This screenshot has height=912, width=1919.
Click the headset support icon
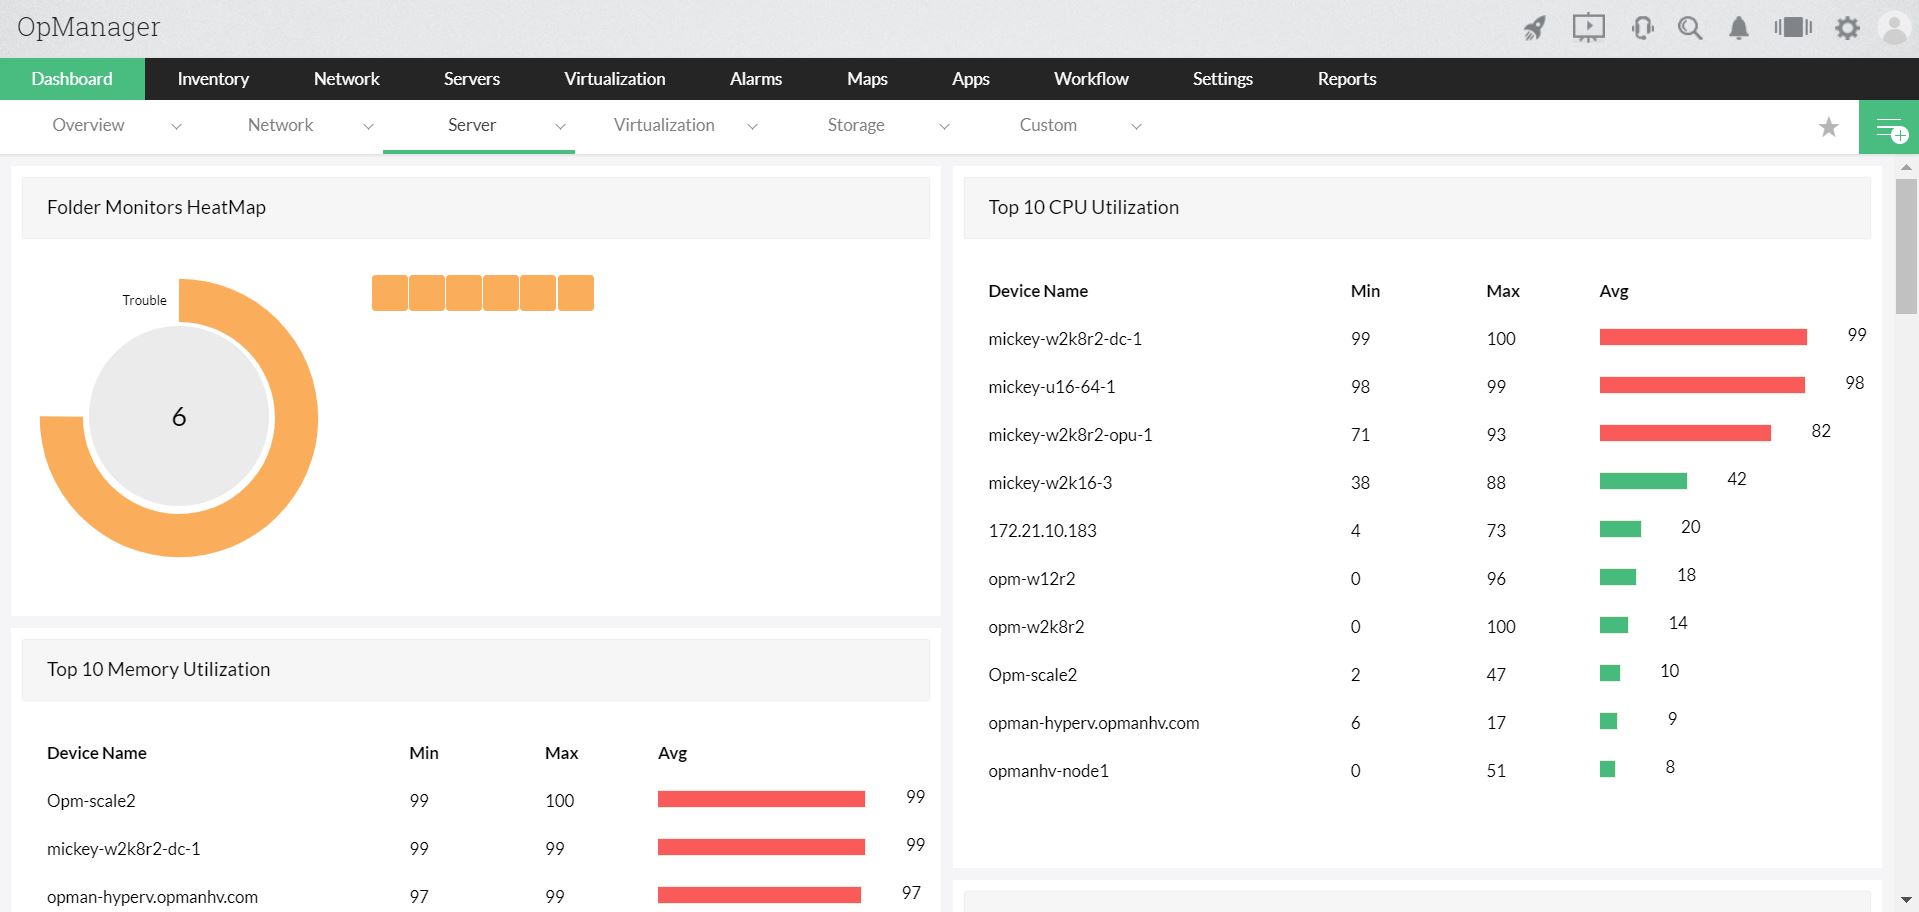point(1642,28)
